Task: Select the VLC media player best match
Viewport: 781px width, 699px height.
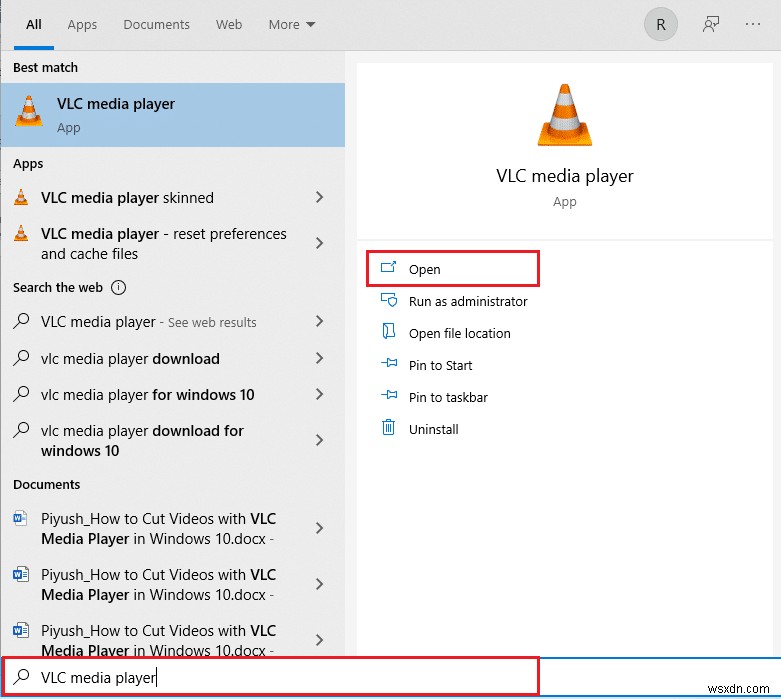Action: [x=172, y=115]
